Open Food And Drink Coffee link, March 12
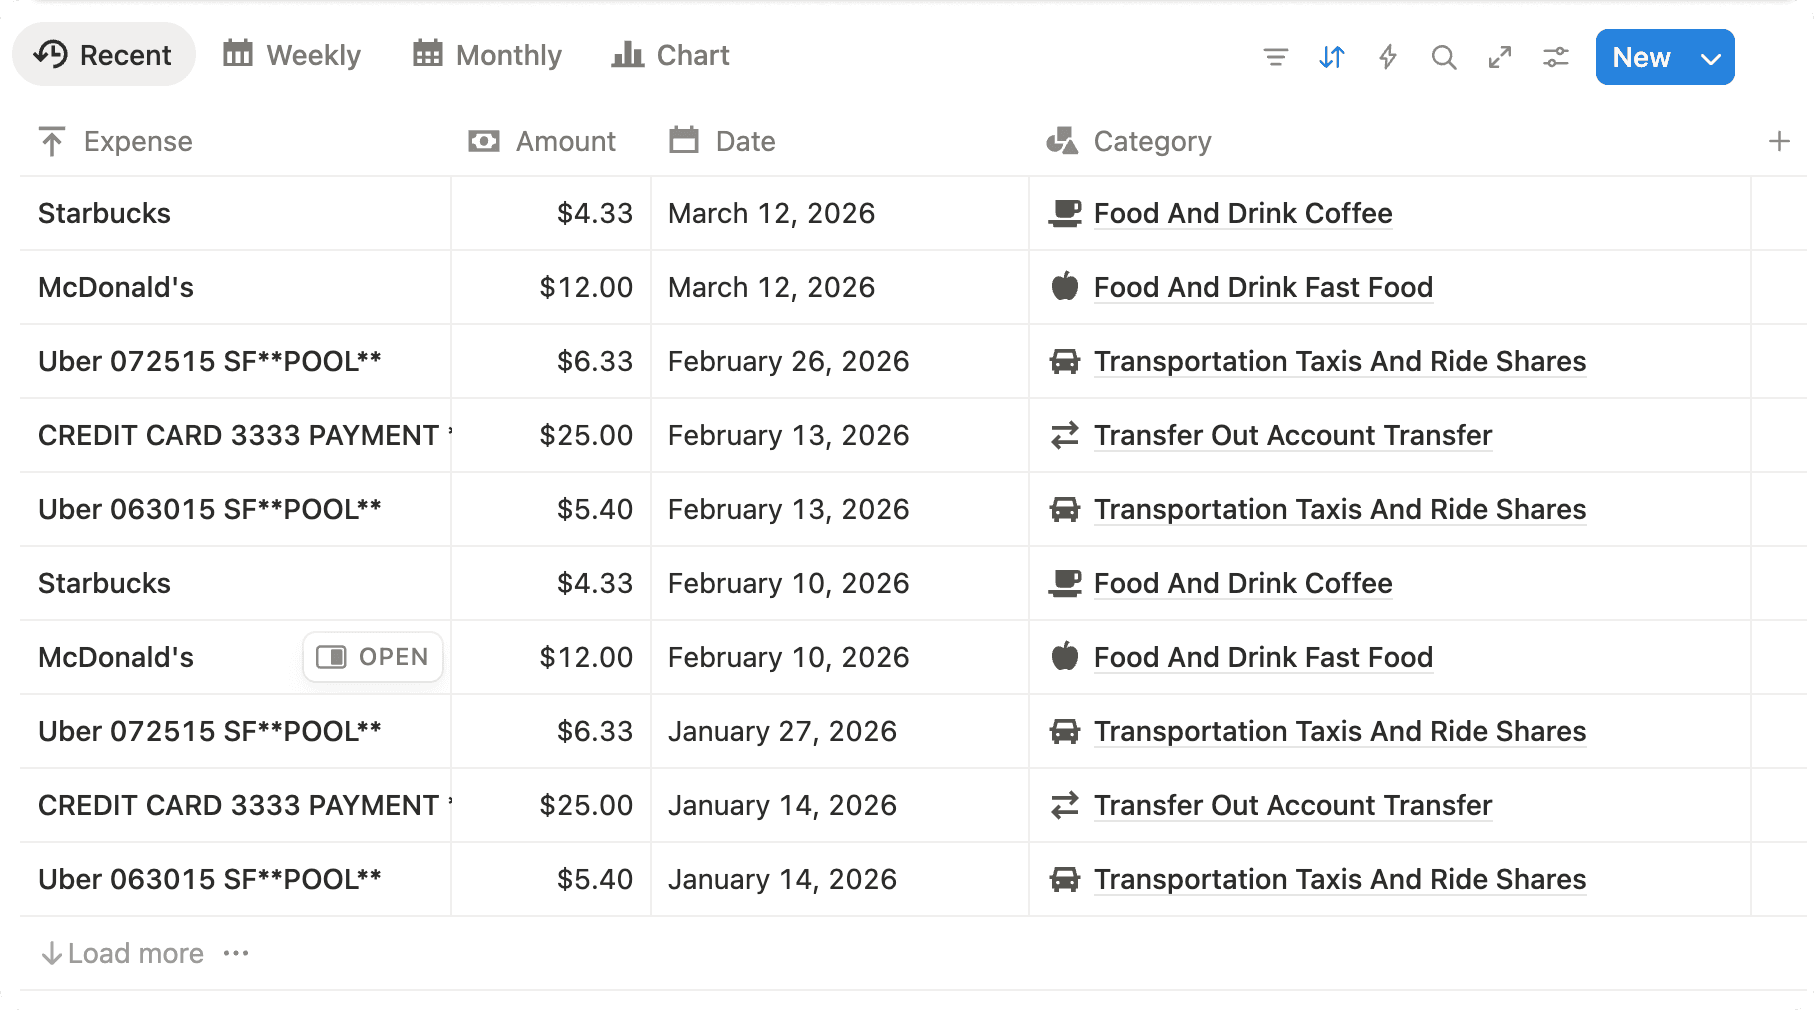The height and width of the screenshot is (1010, 1814). click(x=1242, y=213)
